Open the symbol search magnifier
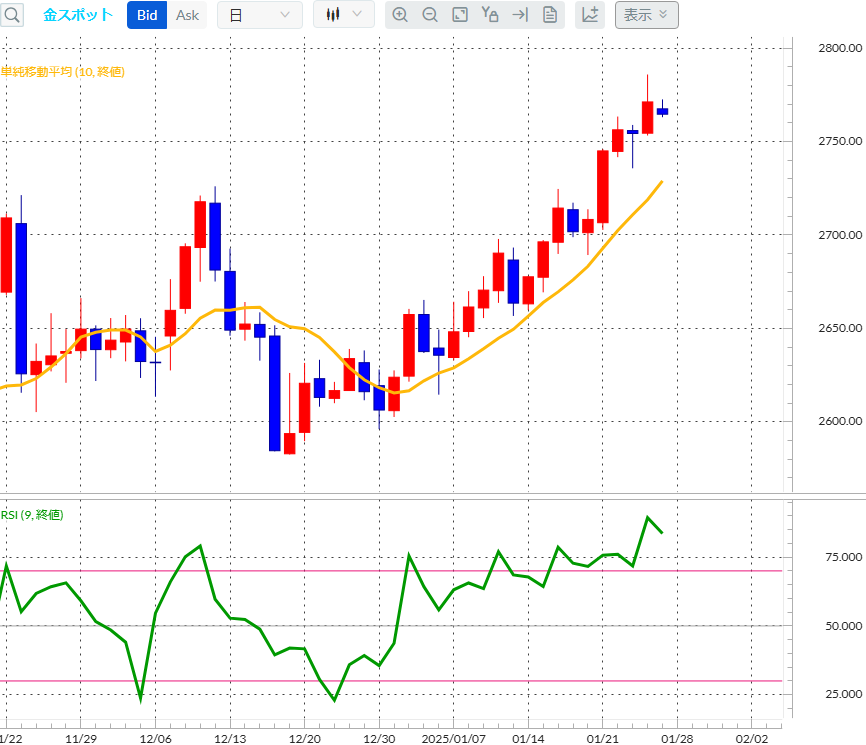The width and height of the screenshot is (866, 745). click(12, 15)
